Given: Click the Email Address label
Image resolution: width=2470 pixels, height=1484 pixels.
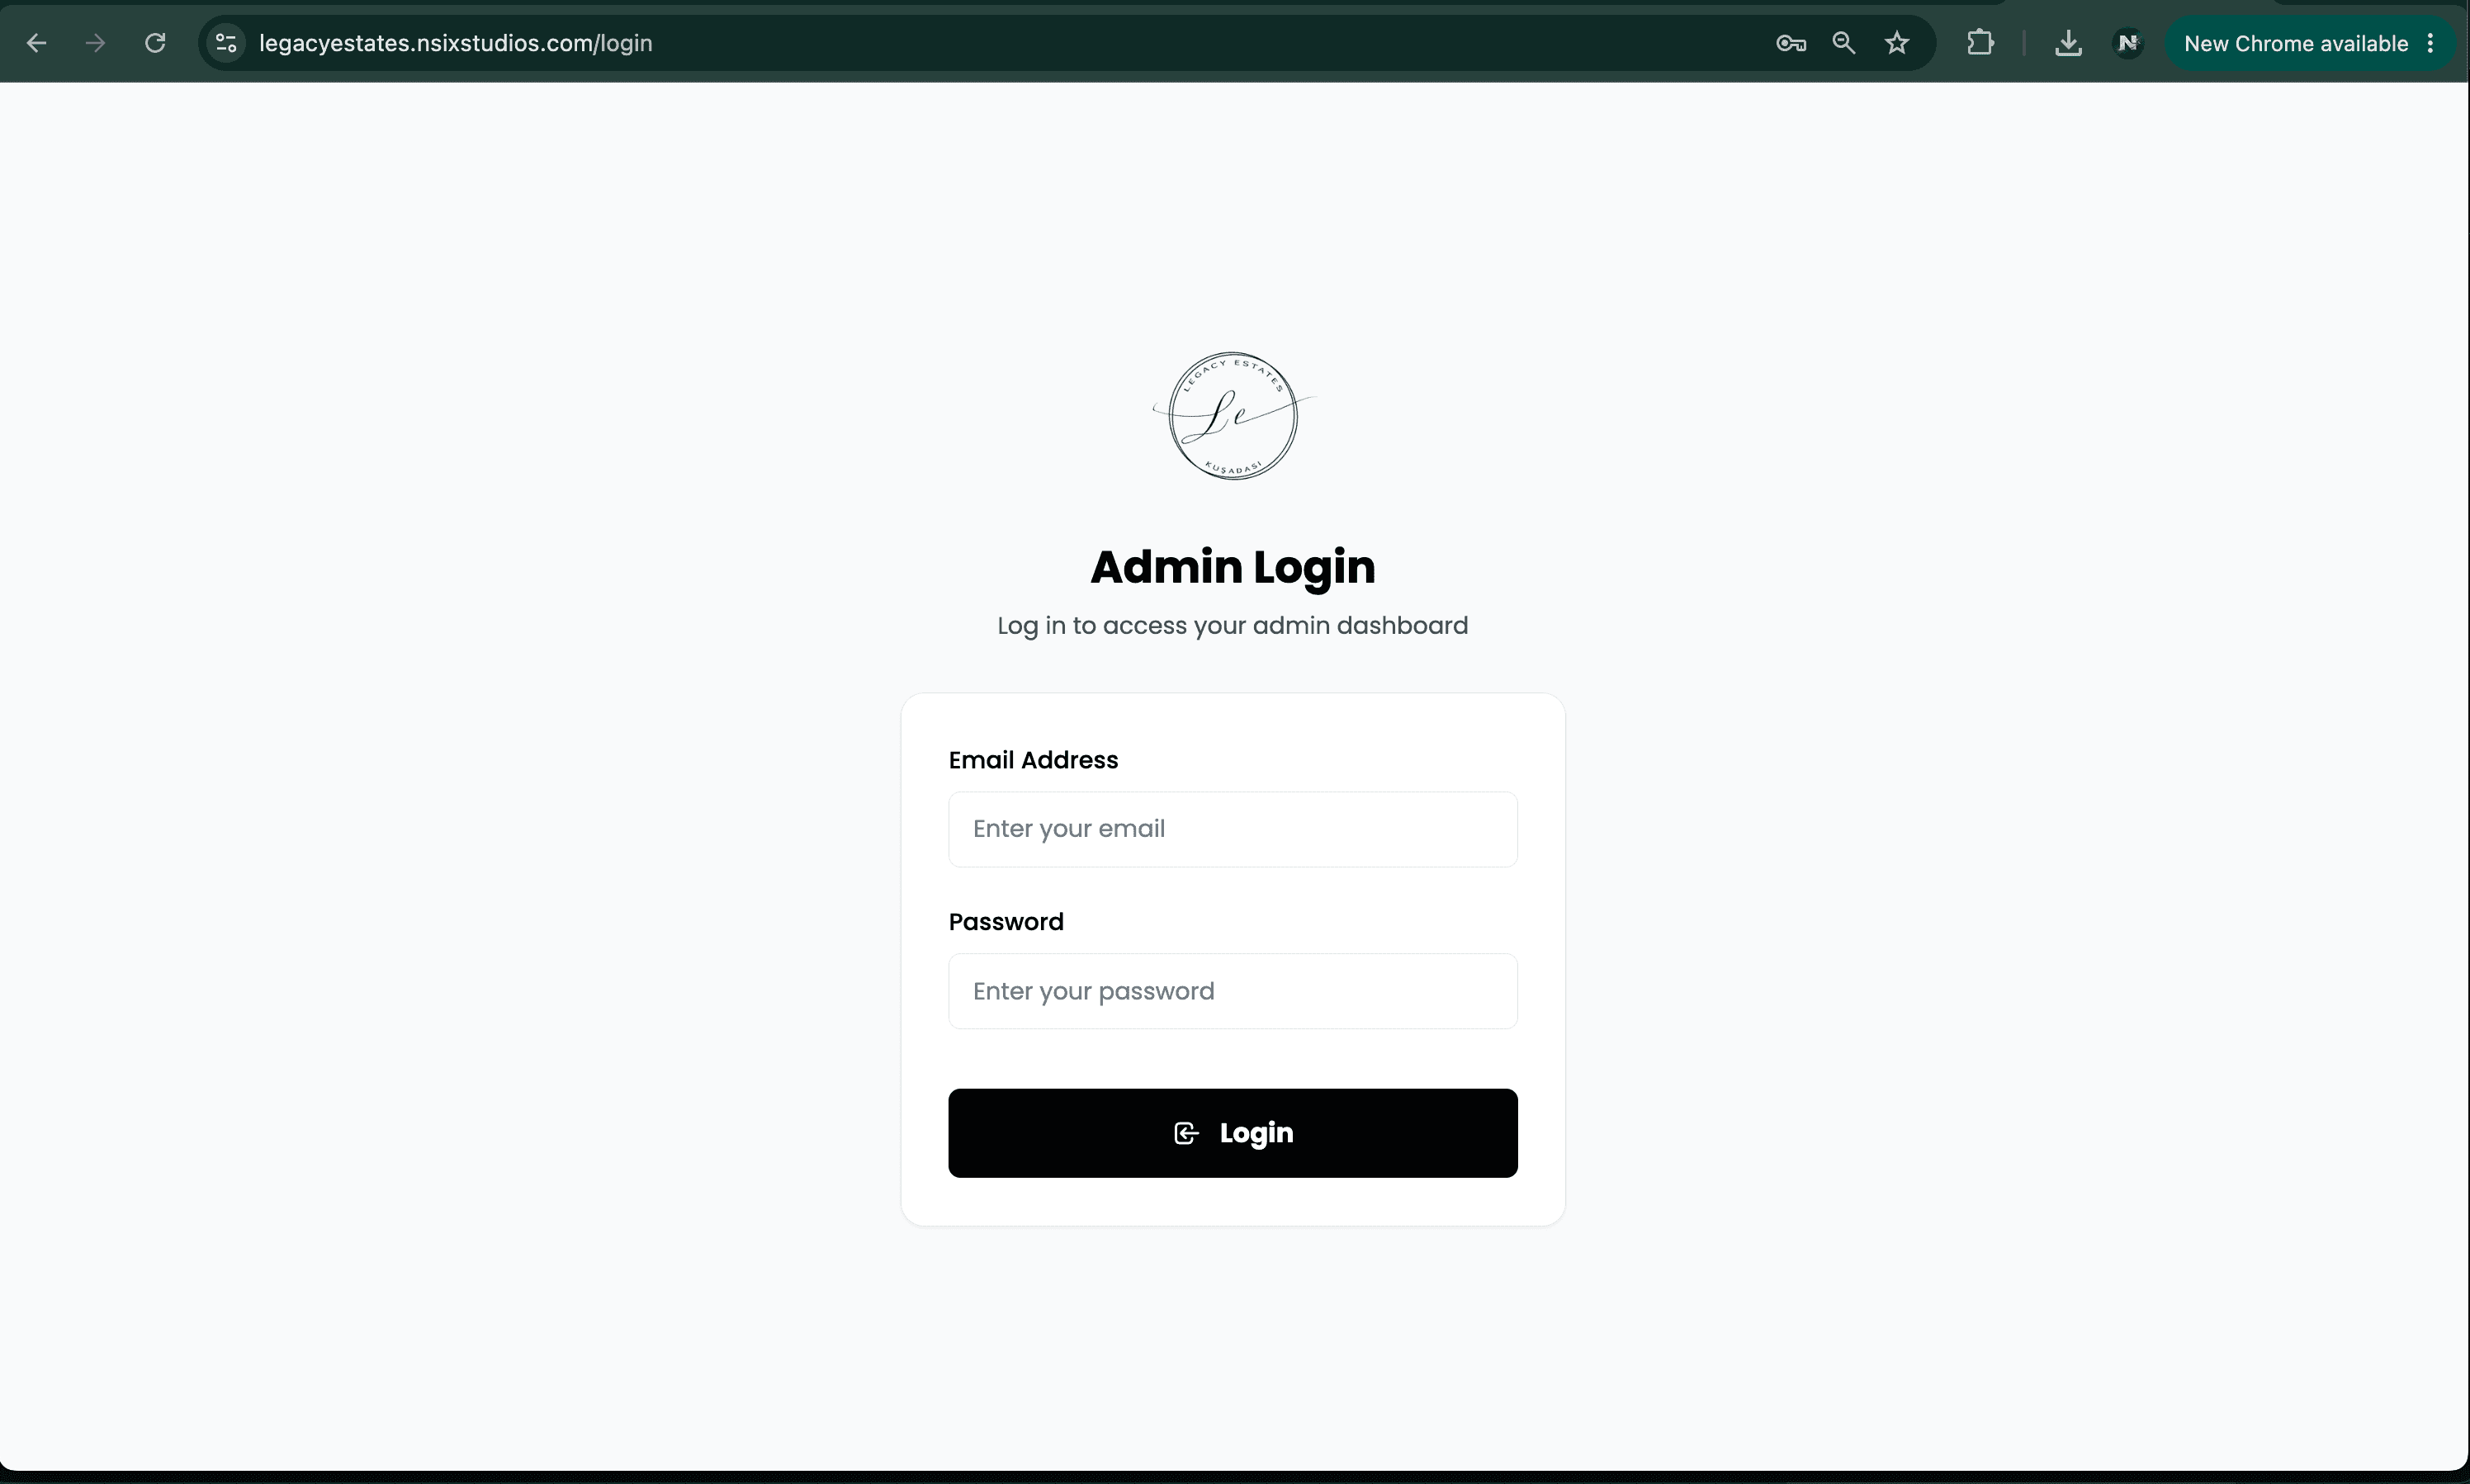Looking at the screenshot, I should point(1033,760).
